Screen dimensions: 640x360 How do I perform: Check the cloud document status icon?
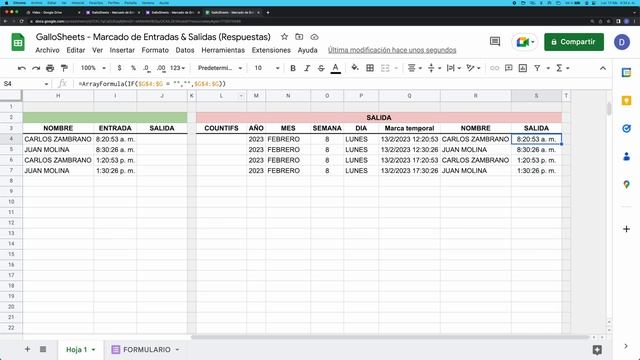click(x=314, y=37)
